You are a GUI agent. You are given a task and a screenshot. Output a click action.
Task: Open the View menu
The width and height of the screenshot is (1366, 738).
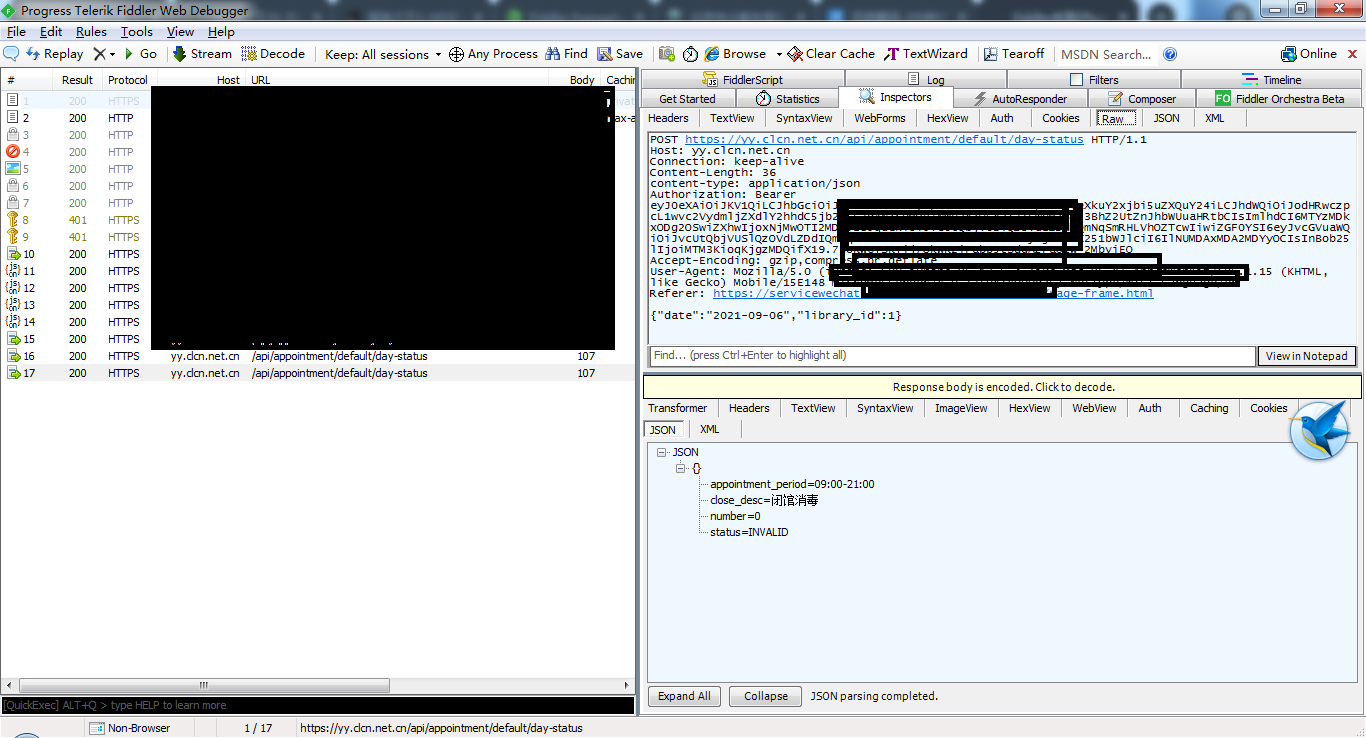[x=180, y=32]
